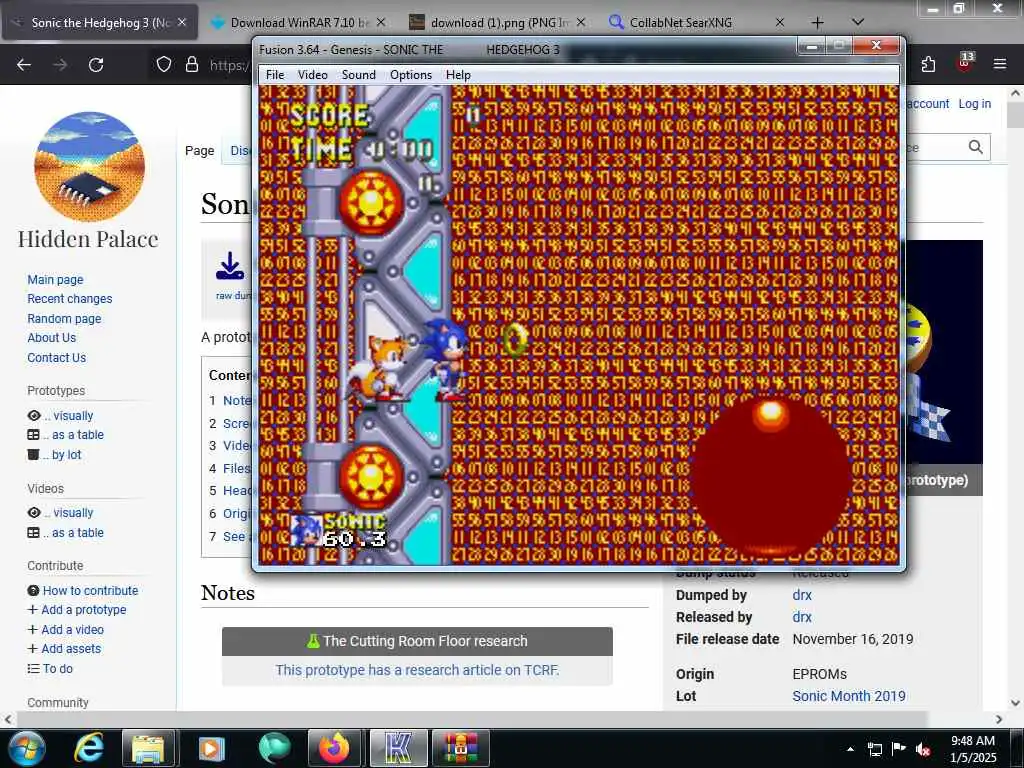Open the taskbar clock showing 9:48 AM
This screenshot has width=1024, height=768.
click(973, 749)
